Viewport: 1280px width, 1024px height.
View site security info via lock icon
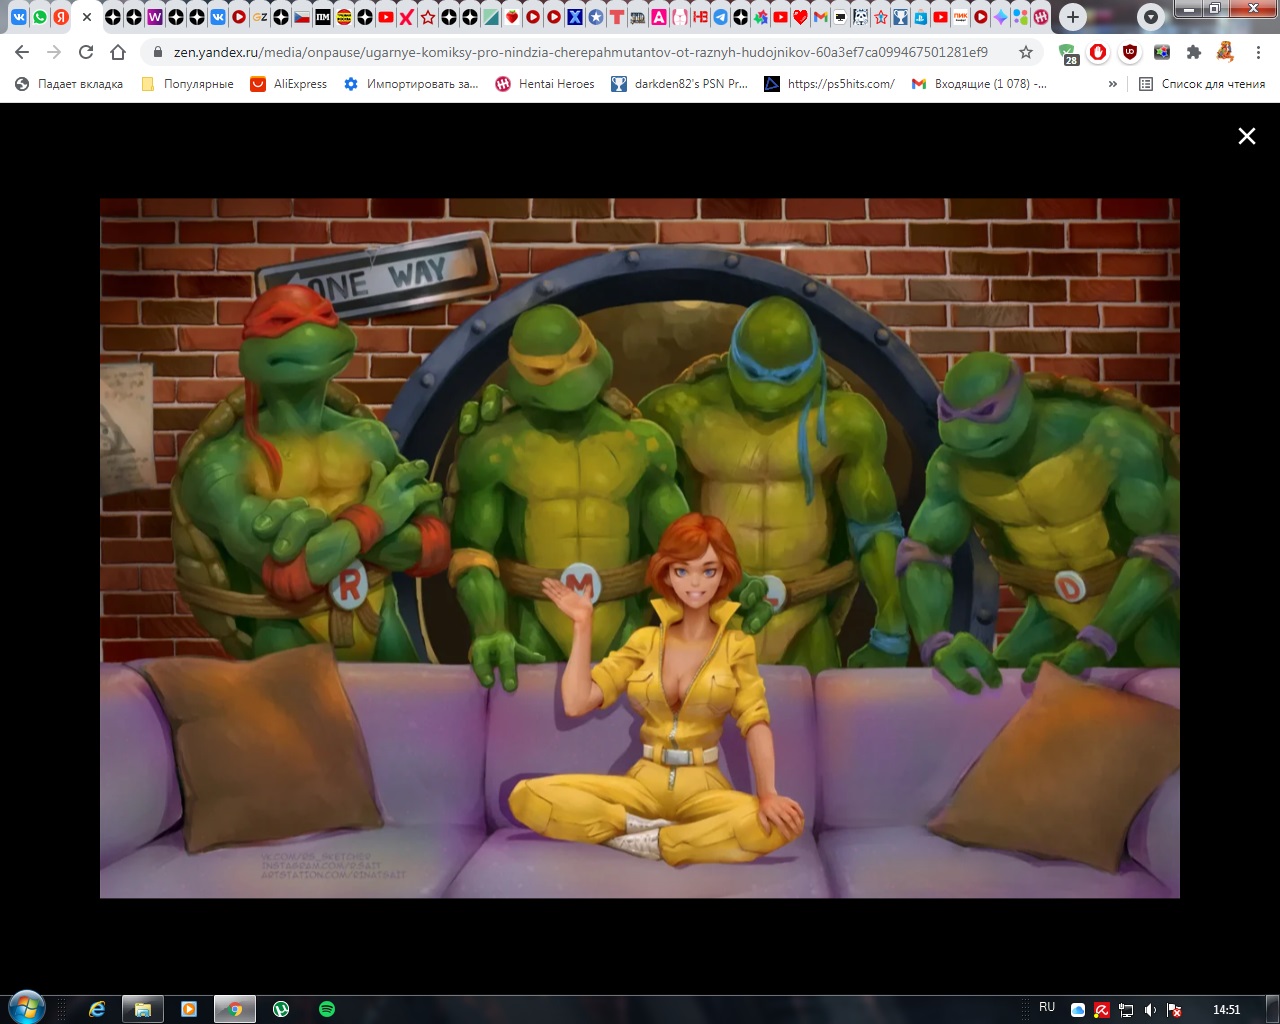tap(157, 52)
